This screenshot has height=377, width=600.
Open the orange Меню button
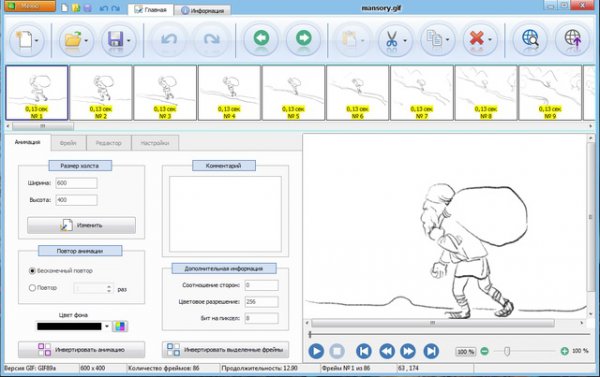[30, 6]
